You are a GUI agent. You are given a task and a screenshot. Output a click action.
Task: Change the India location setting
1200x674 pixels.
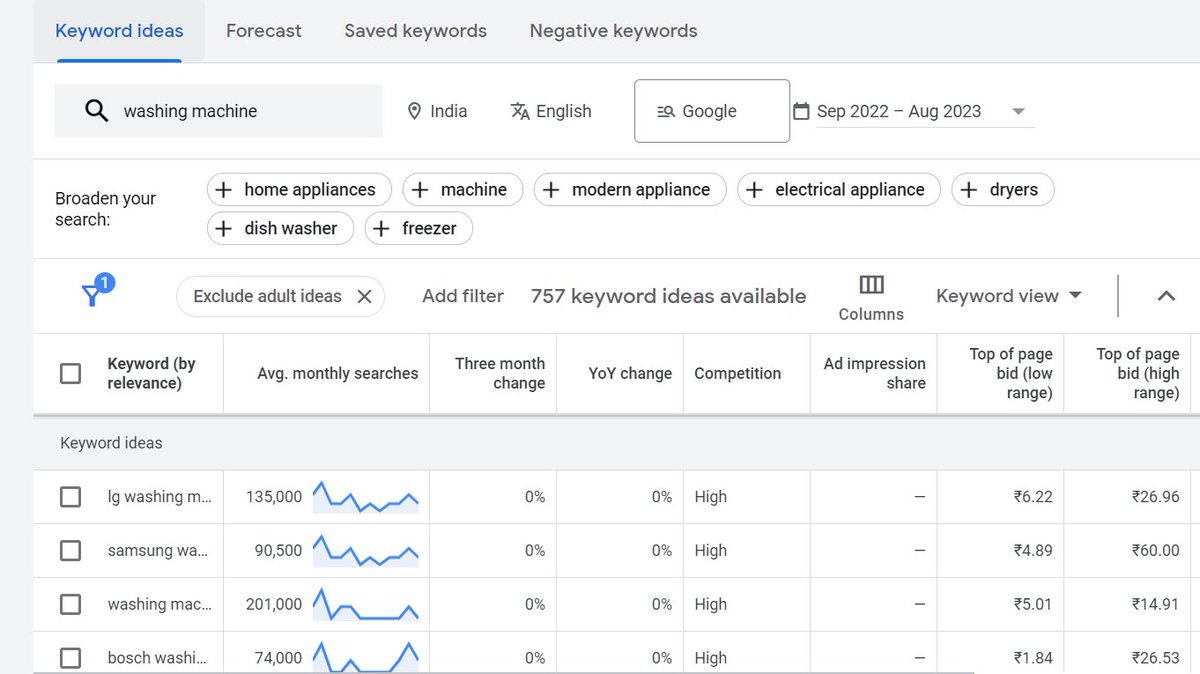[438, 112]
